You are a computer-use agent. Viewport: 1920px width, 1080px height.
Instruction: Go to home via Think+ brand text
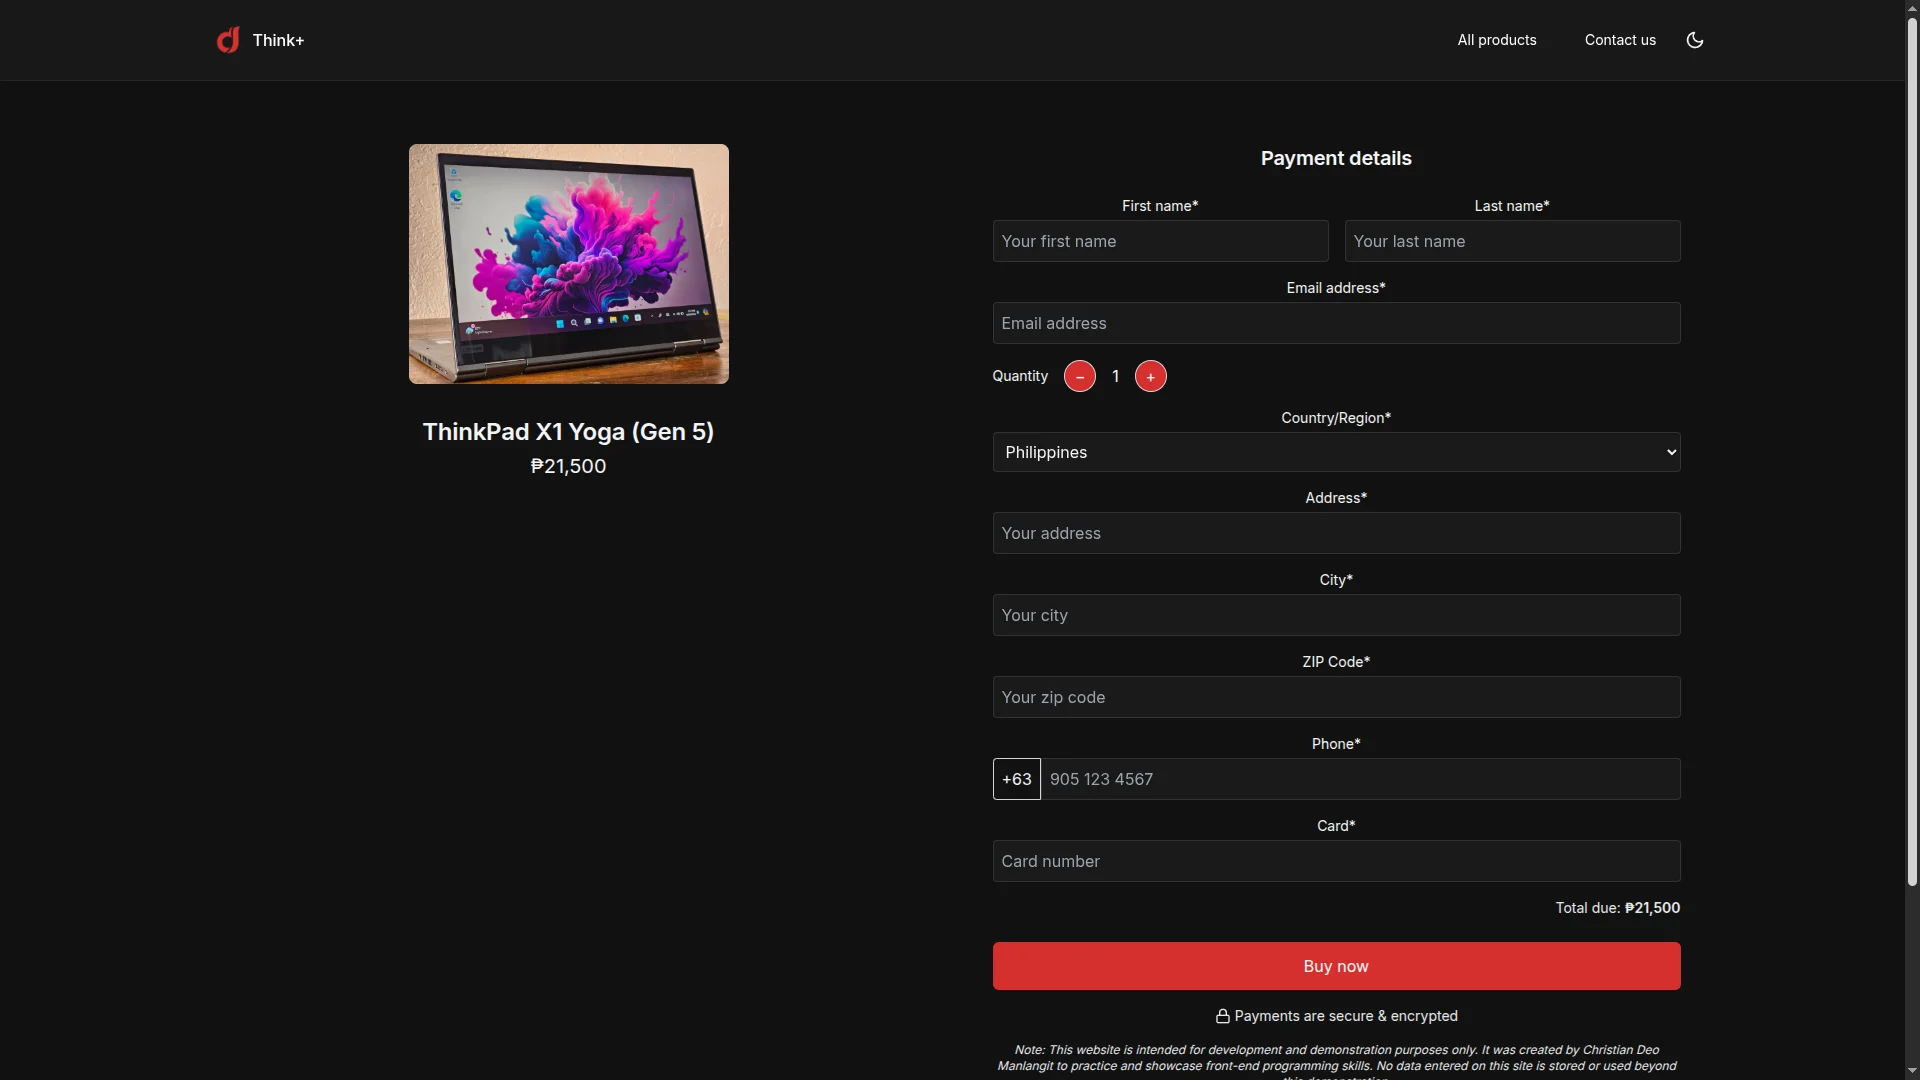pyautogui.click(x=278, y=40)
